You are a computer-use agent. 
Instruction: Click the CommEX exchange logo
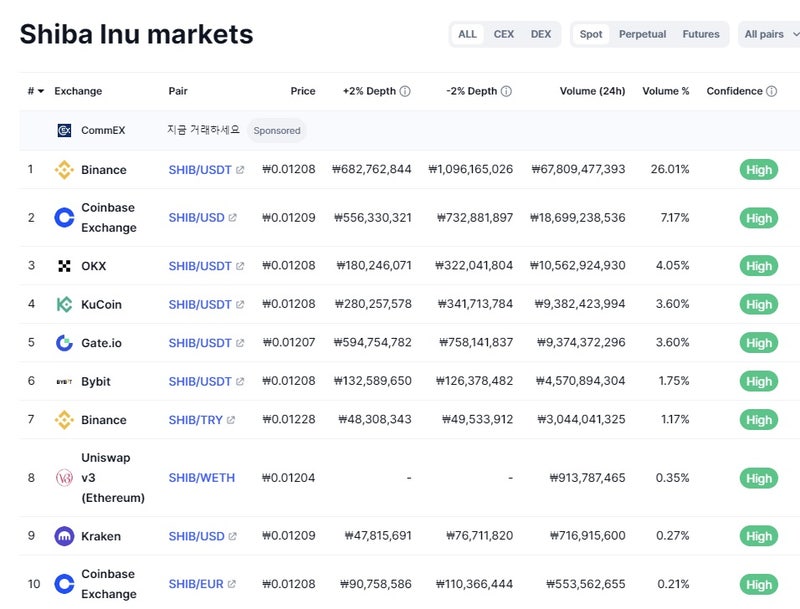[64, 131]
